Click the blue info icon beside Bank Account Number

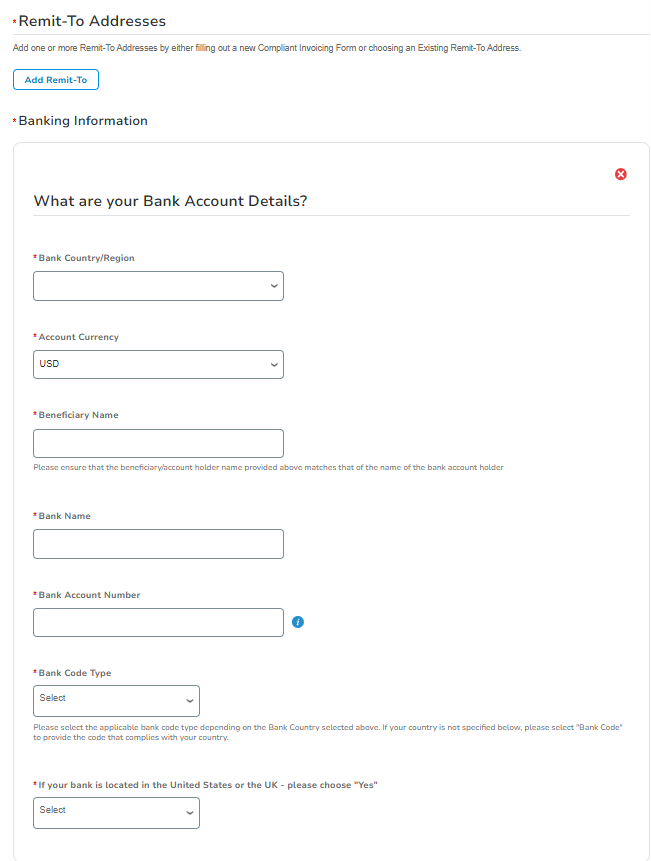coord(297,622)
